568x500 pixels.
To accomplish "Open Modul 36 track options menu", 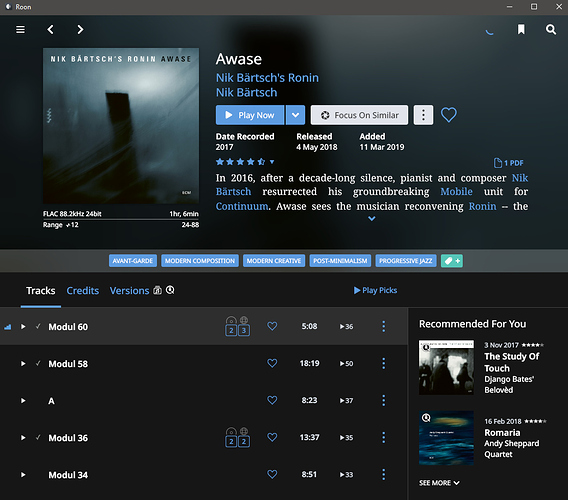I will [x=384, y=437].
